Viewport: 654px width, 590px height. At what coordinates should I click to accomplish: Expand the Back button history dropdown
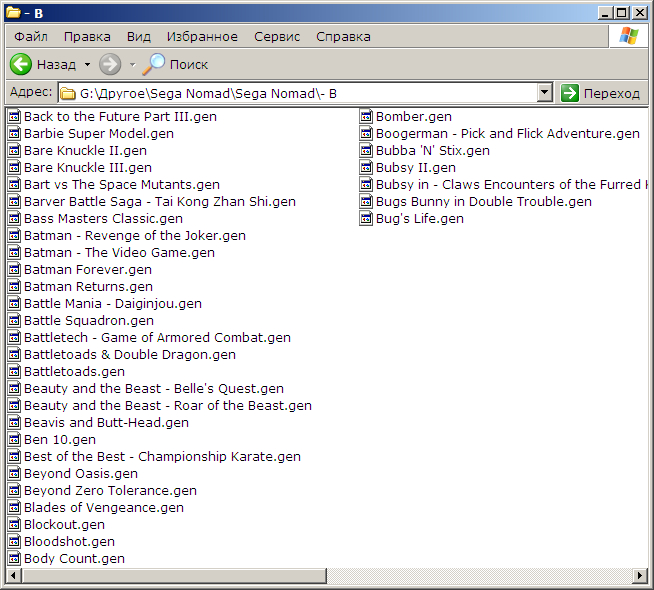coord(87,65)
